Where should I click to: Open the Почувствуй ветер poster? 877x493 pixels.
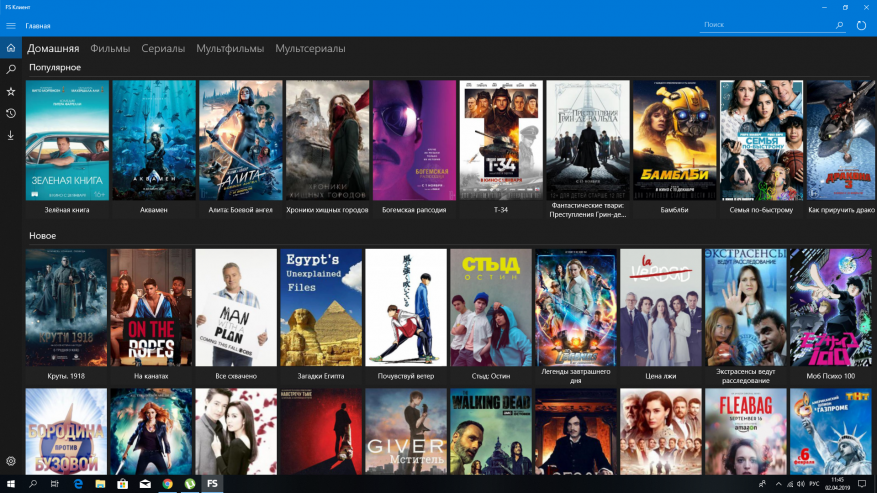click(x=406, y=307)
